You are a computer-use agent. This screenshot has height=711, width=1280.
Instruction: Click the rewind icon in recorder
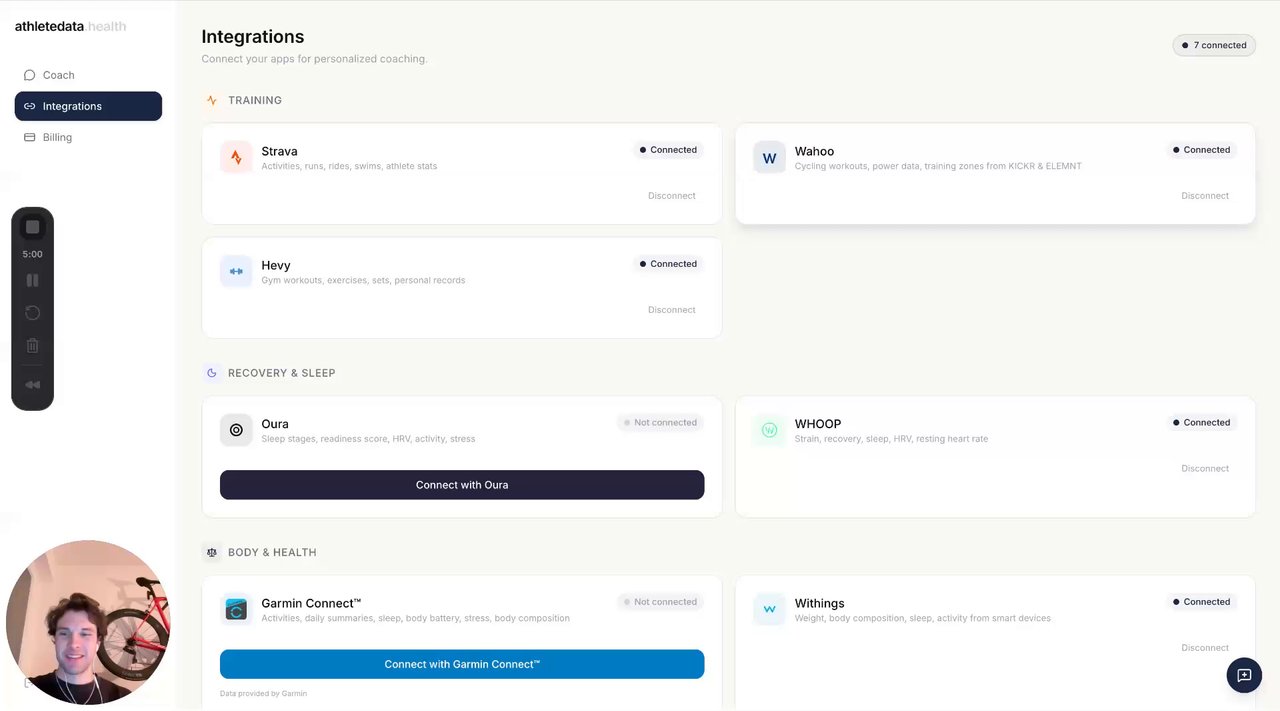[x=32, y=385]
